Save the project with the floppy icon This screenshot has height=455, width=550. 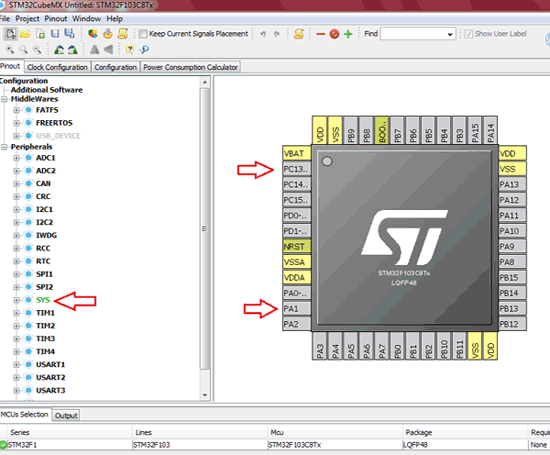55,34
